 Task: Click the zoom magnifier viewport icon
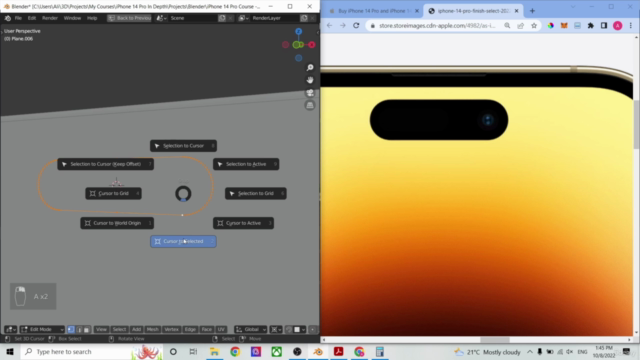(x=310, y=67)
